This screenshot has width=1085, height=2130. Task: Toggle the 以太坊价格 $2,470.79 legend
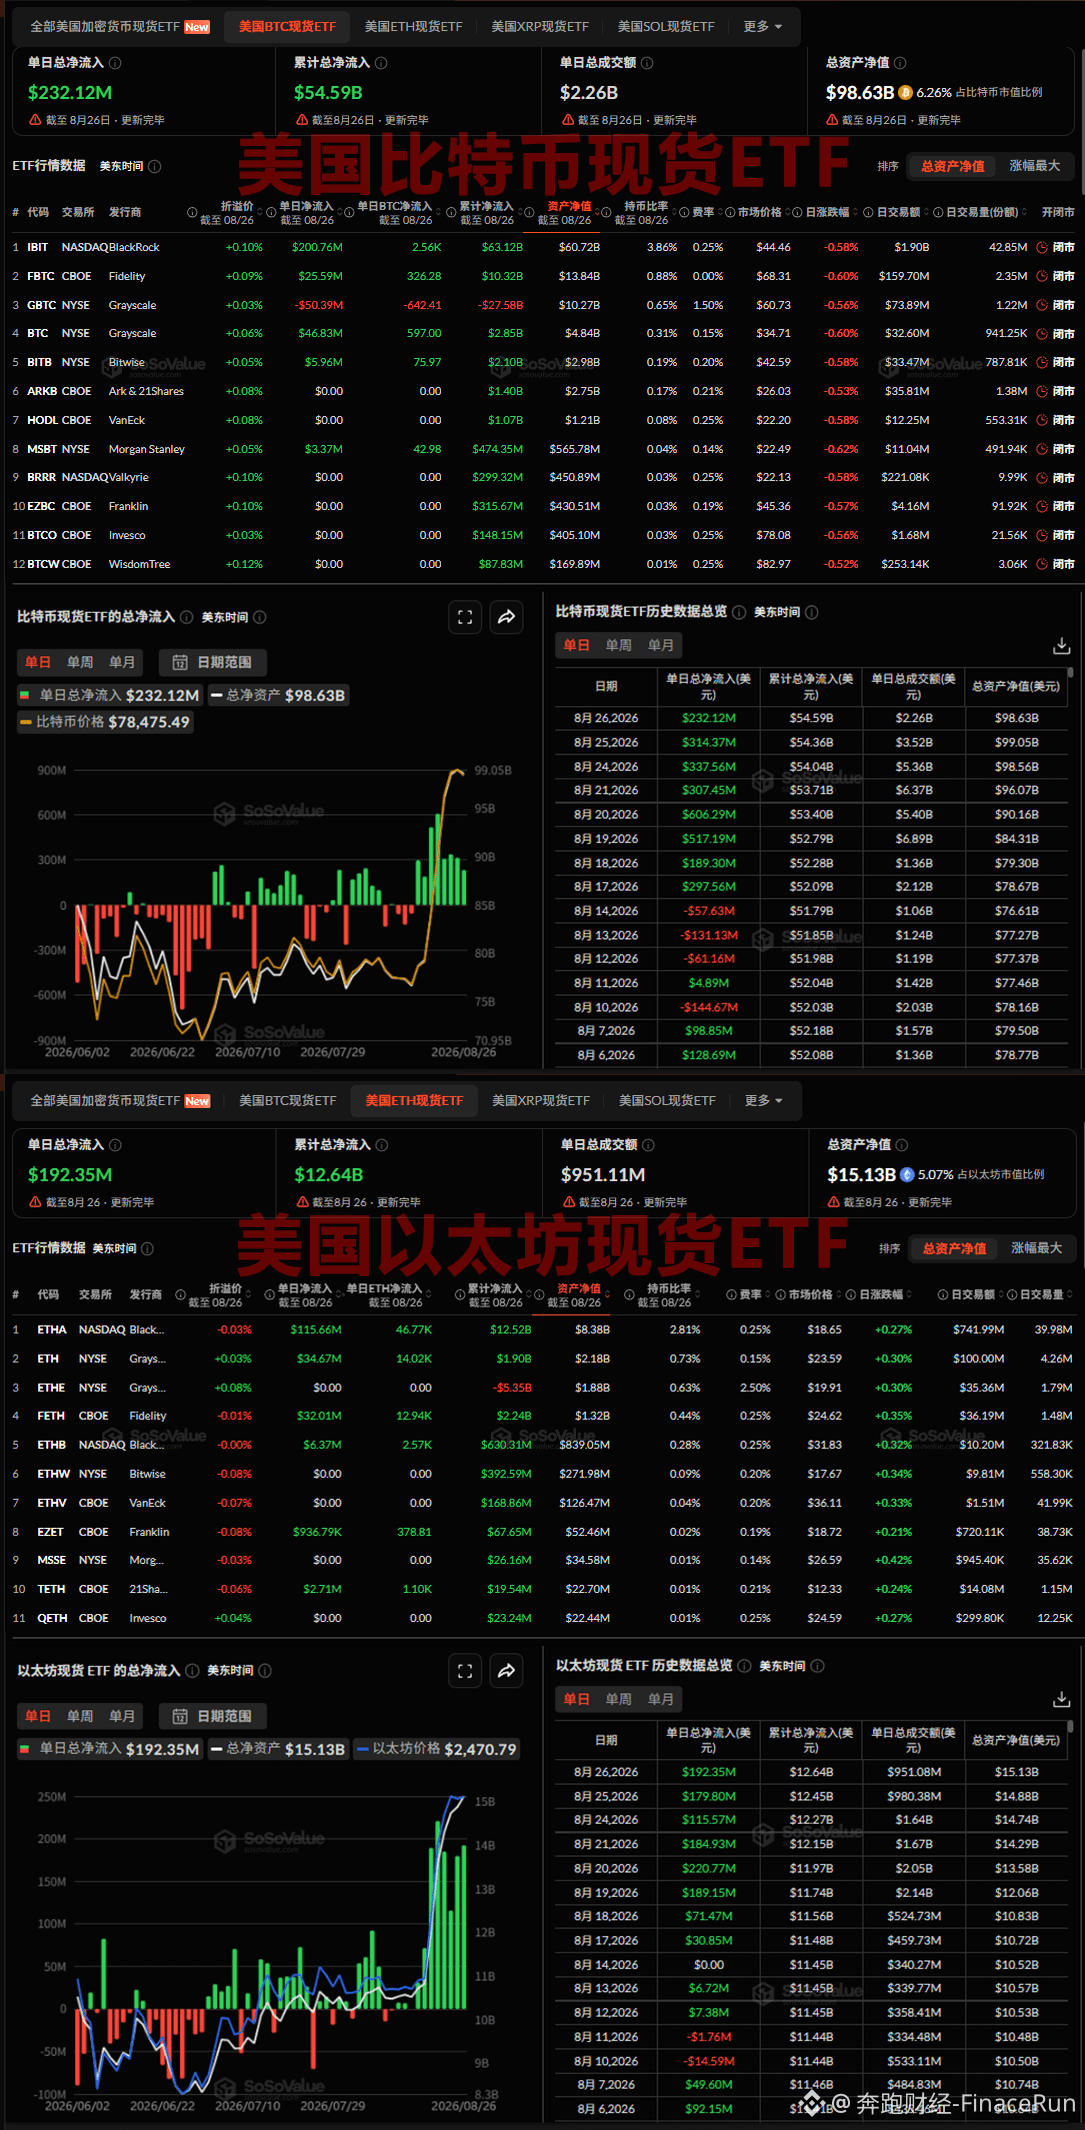tap(437, 1749)
